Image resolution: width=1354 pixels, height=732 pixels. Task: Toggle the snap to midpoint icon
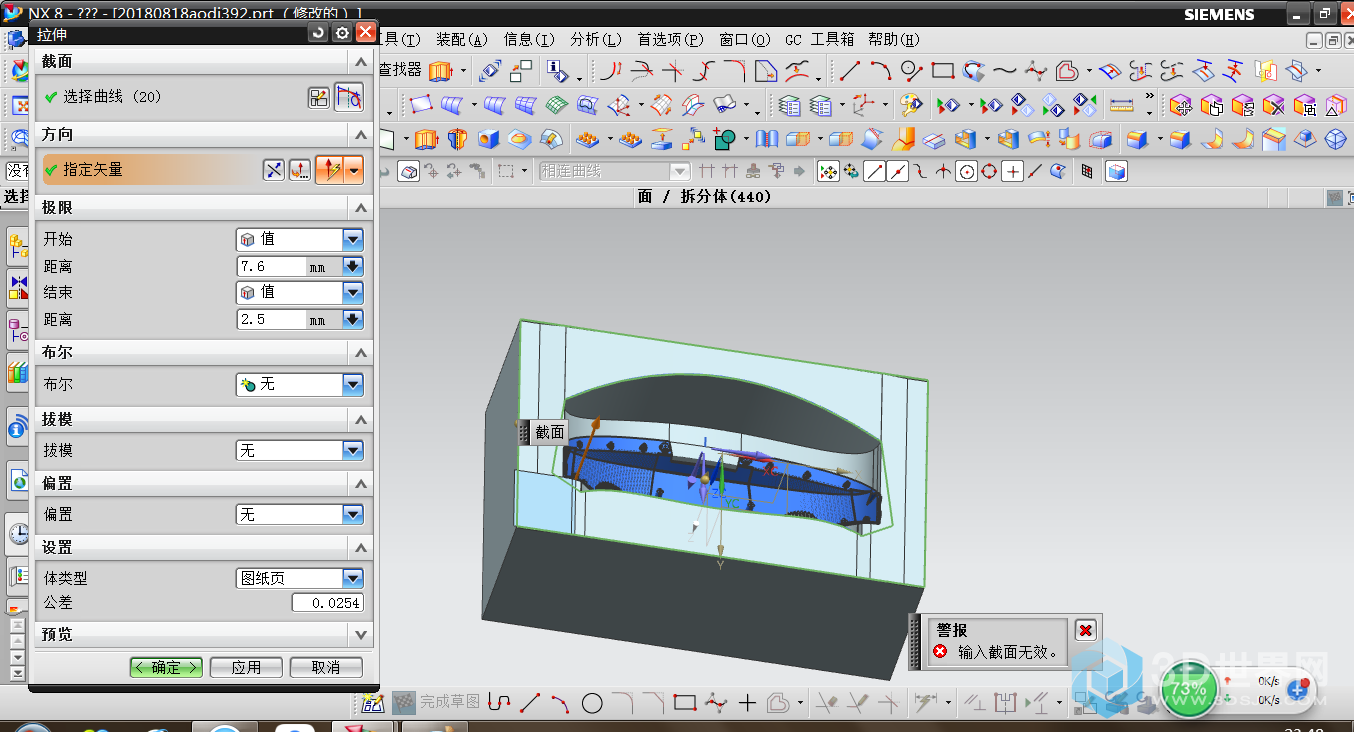coord(898,171)
